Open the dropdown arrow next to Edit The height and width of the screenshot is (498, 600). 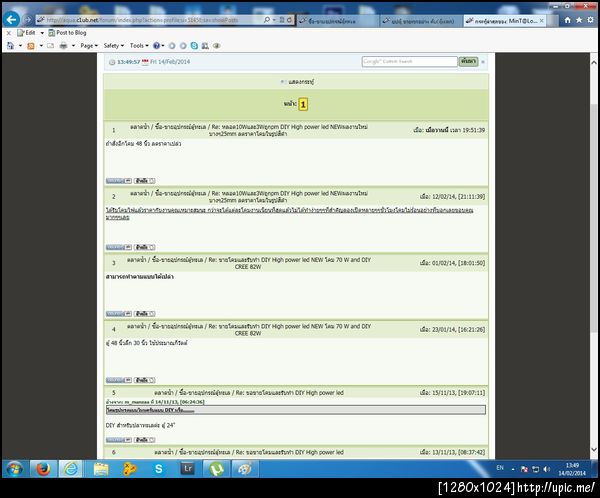pyautogui.click(x=42, y=33)
